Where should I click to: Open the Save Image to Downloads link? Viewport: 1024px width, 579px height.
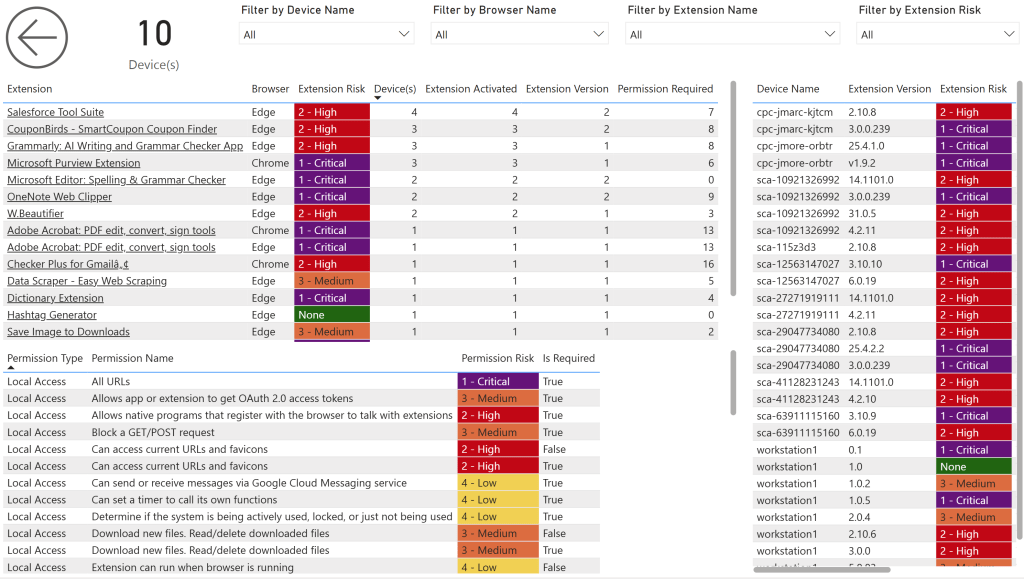pos(68,332)
